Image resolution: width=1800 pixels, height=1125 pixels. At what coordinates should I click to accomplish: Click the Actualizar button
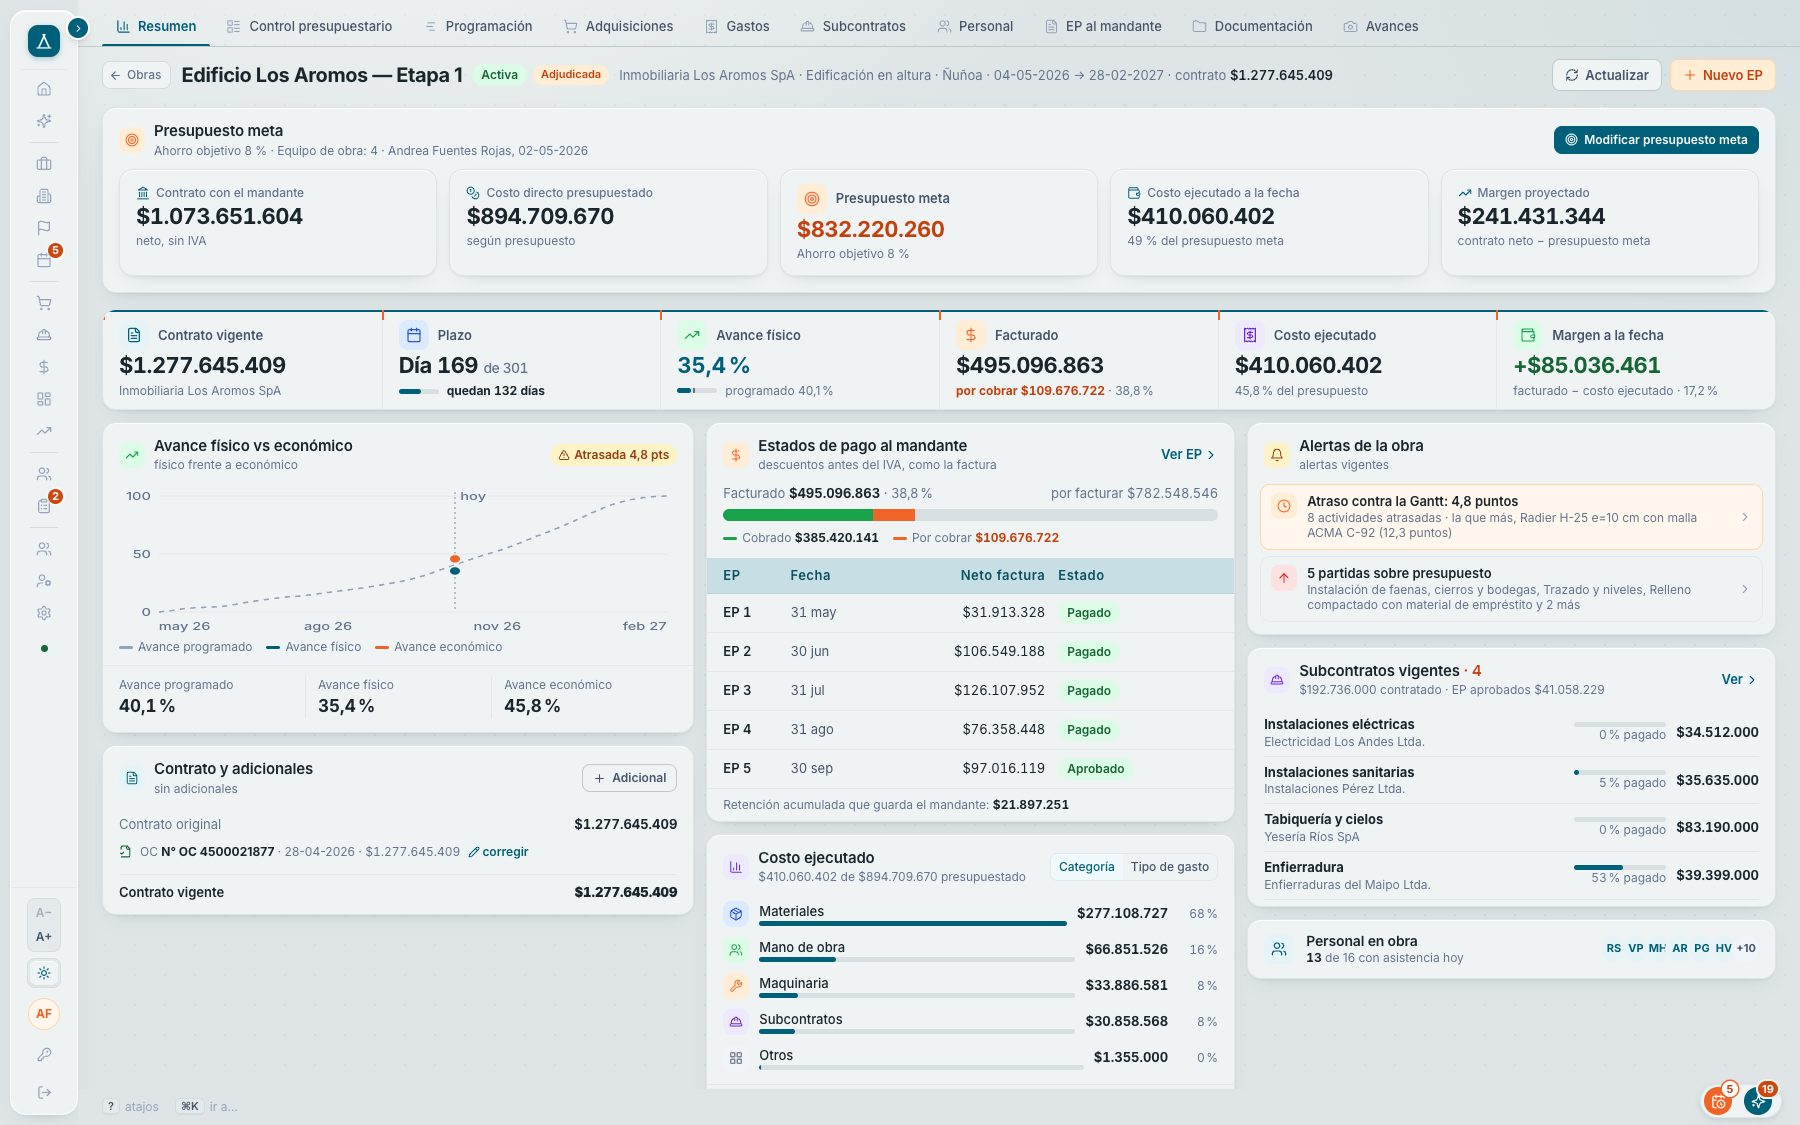(1607, 75)
